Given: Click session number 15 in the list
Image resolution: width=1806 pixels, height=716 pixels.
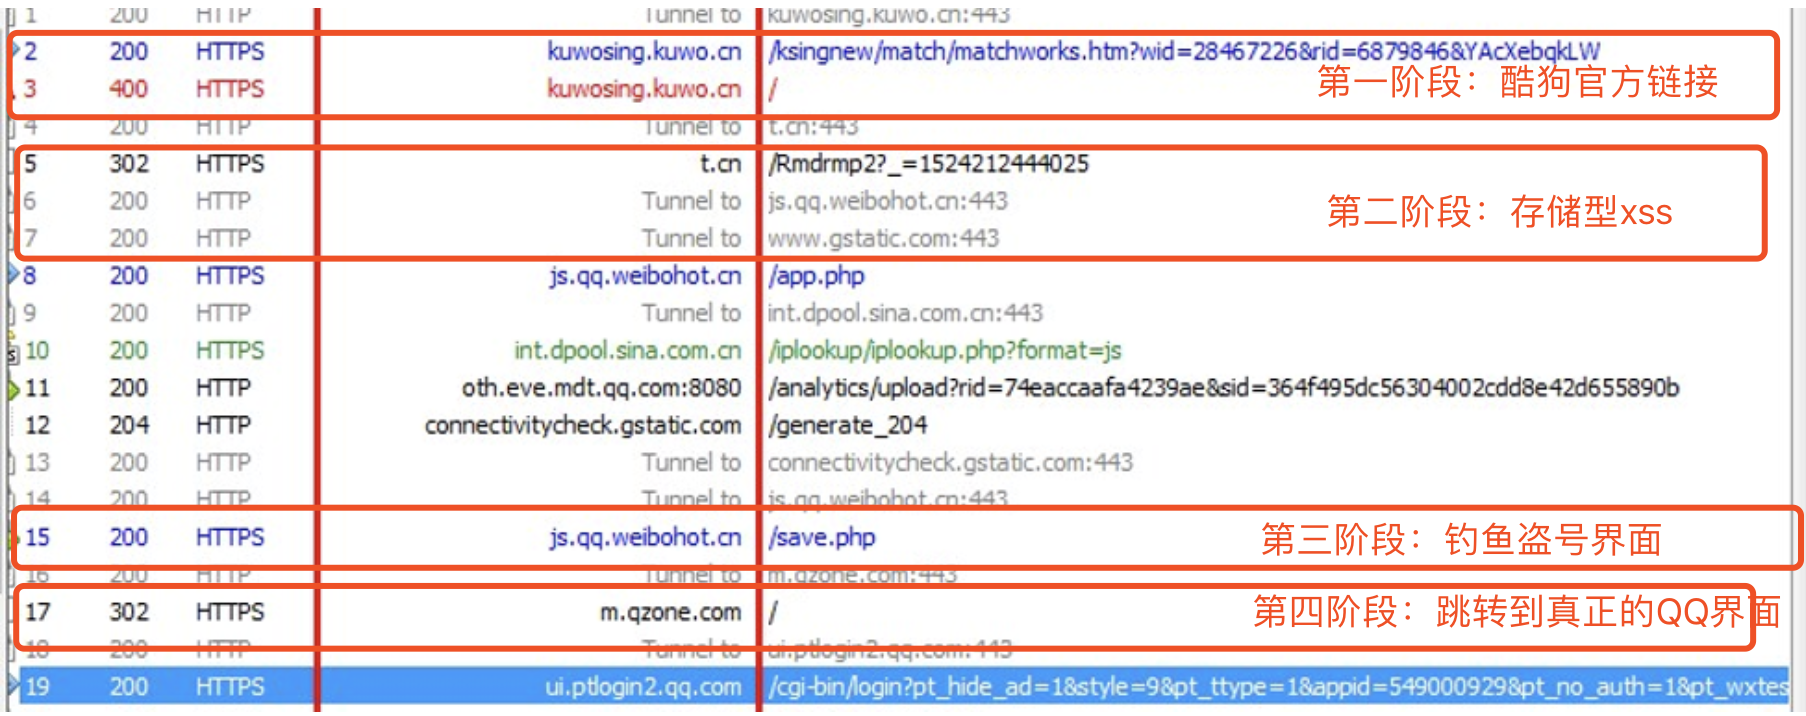Looking at the screenshot, I should 37,538.
